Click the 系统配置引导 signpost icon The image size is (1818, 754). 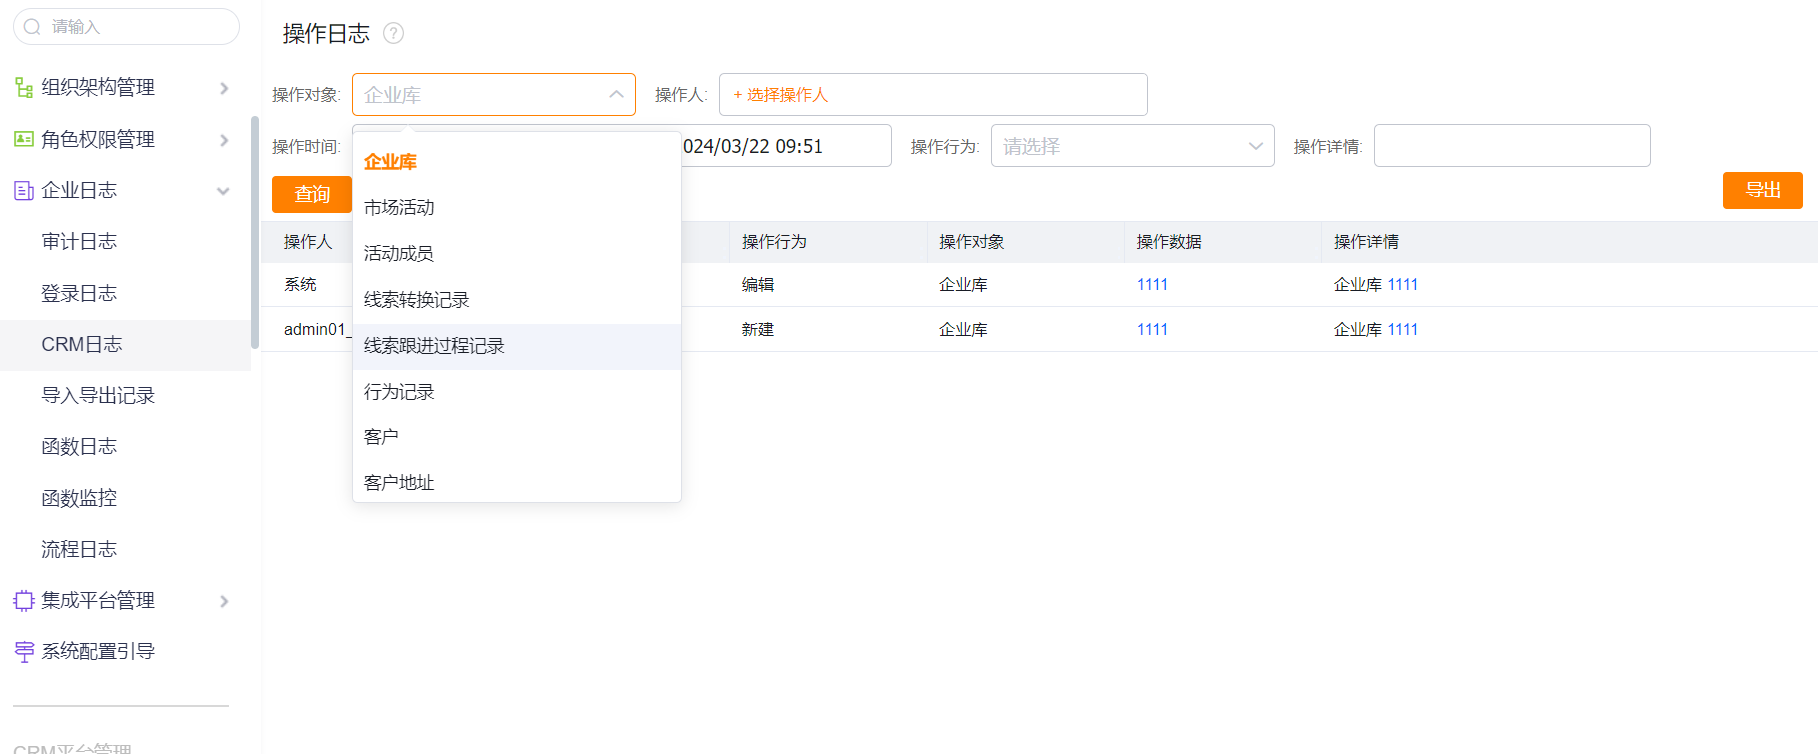tap(24, 652)
